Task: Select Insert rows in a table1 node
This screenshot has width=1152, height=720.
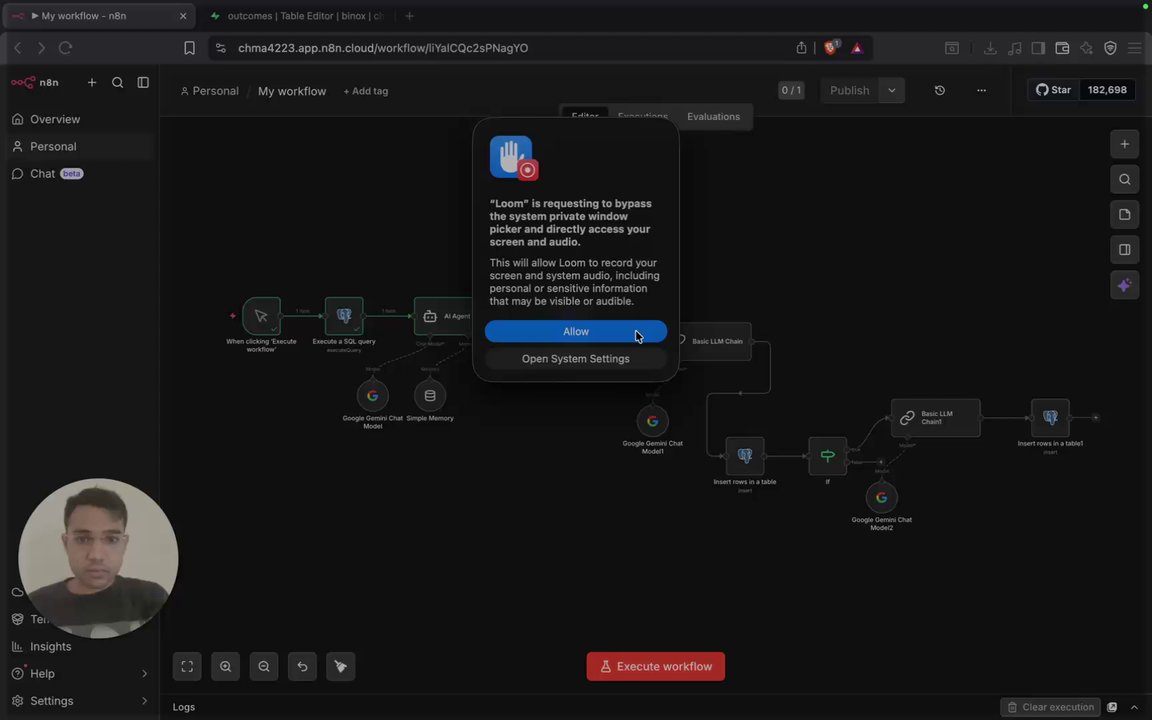Action: pyautogui.click(x=1050, y=417)
